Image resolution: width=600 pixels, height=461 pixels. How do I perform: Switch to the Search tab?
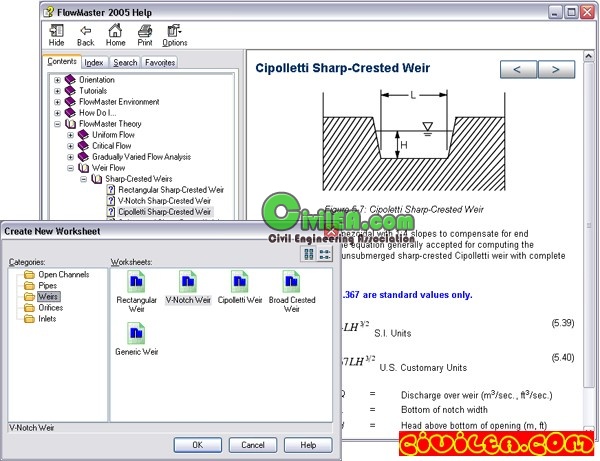tap(125, 62)
